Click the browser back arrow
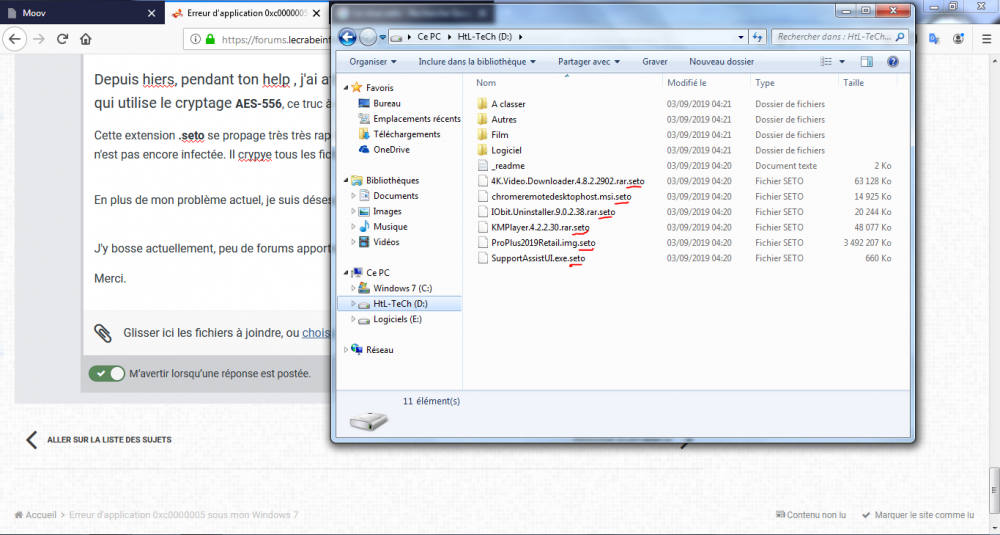This screenshot has width=1000, height=535. coord(15,39)
